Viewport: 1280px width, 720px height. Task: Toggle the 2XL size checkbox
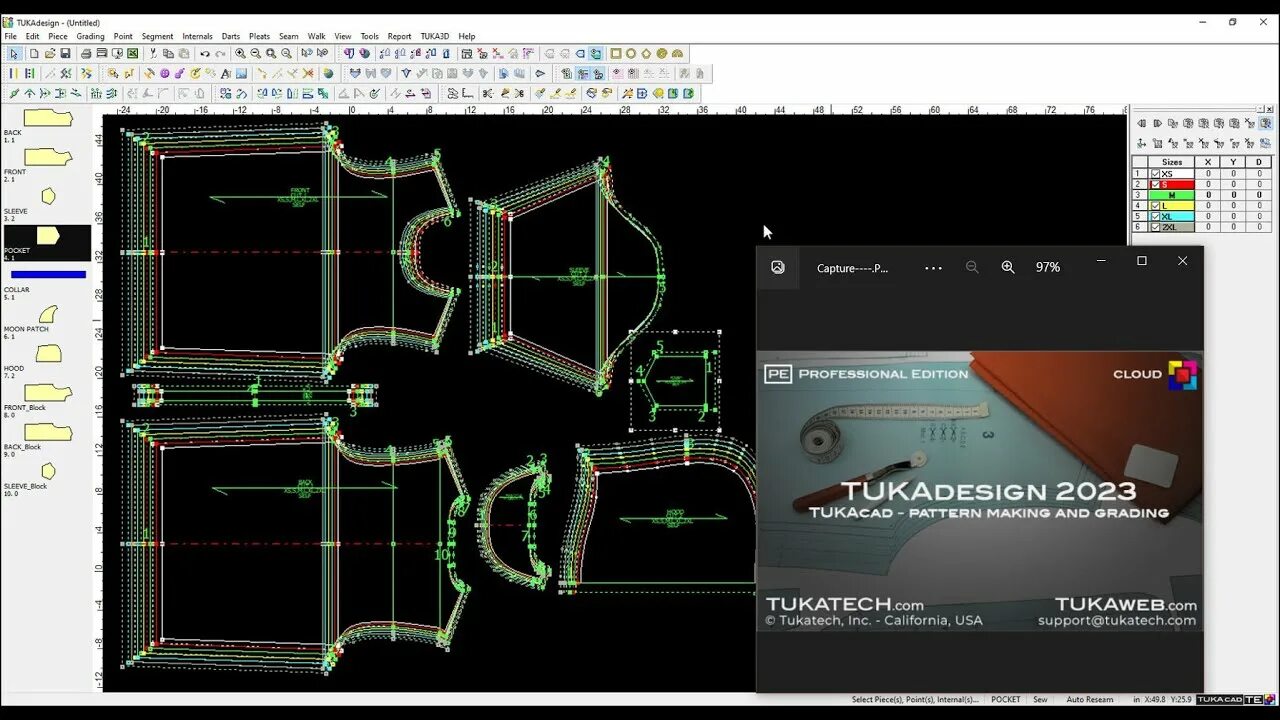(1156, 227)
